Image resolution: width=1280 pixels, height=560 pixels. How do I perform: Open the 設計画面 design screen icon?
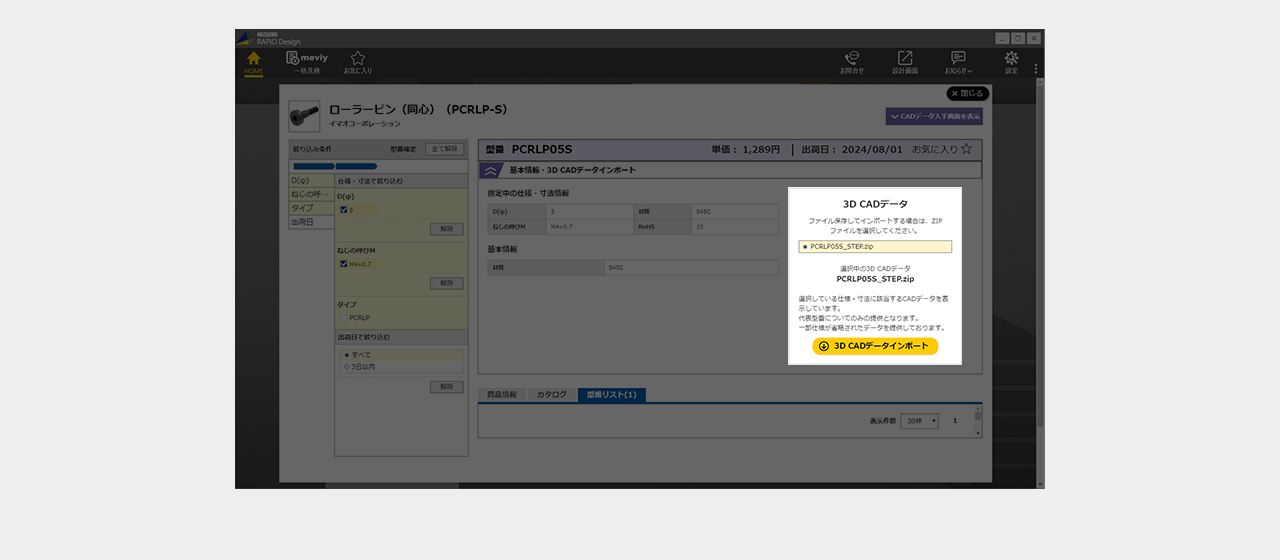click(905, 62)
